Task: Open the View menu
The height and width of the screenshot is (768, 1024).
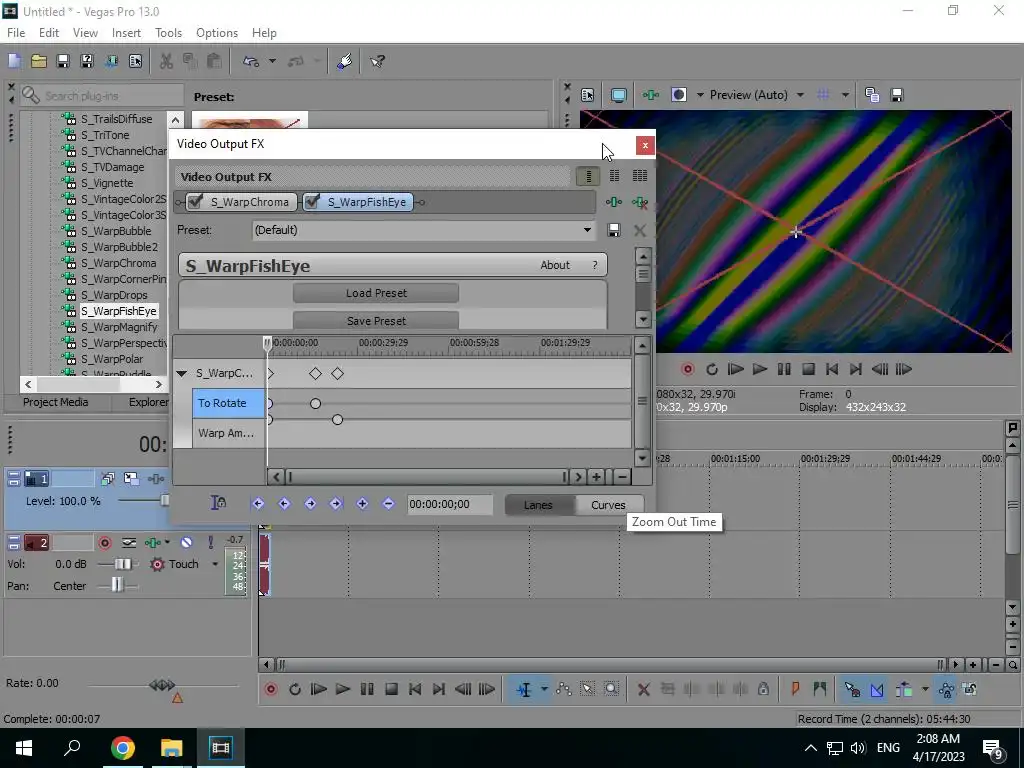Action: (85, 33)
